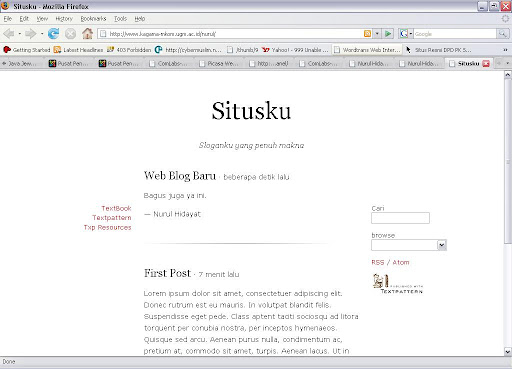Click the Situsku site title heading
Screen dimensions: 512x369
point(251,111)
